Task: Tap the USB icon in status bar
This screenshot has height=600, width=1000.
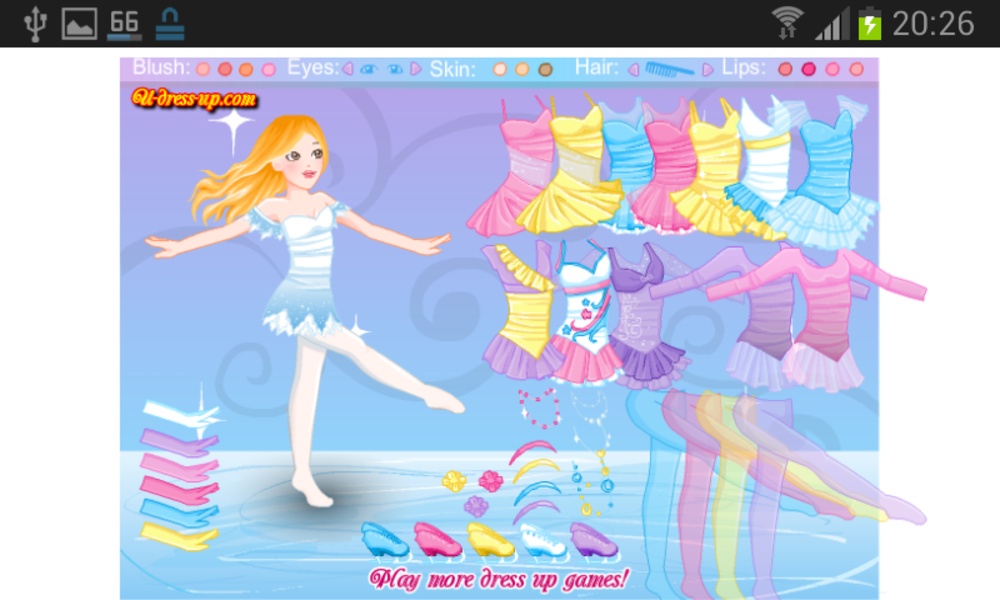Action: [x=35, y=24]
